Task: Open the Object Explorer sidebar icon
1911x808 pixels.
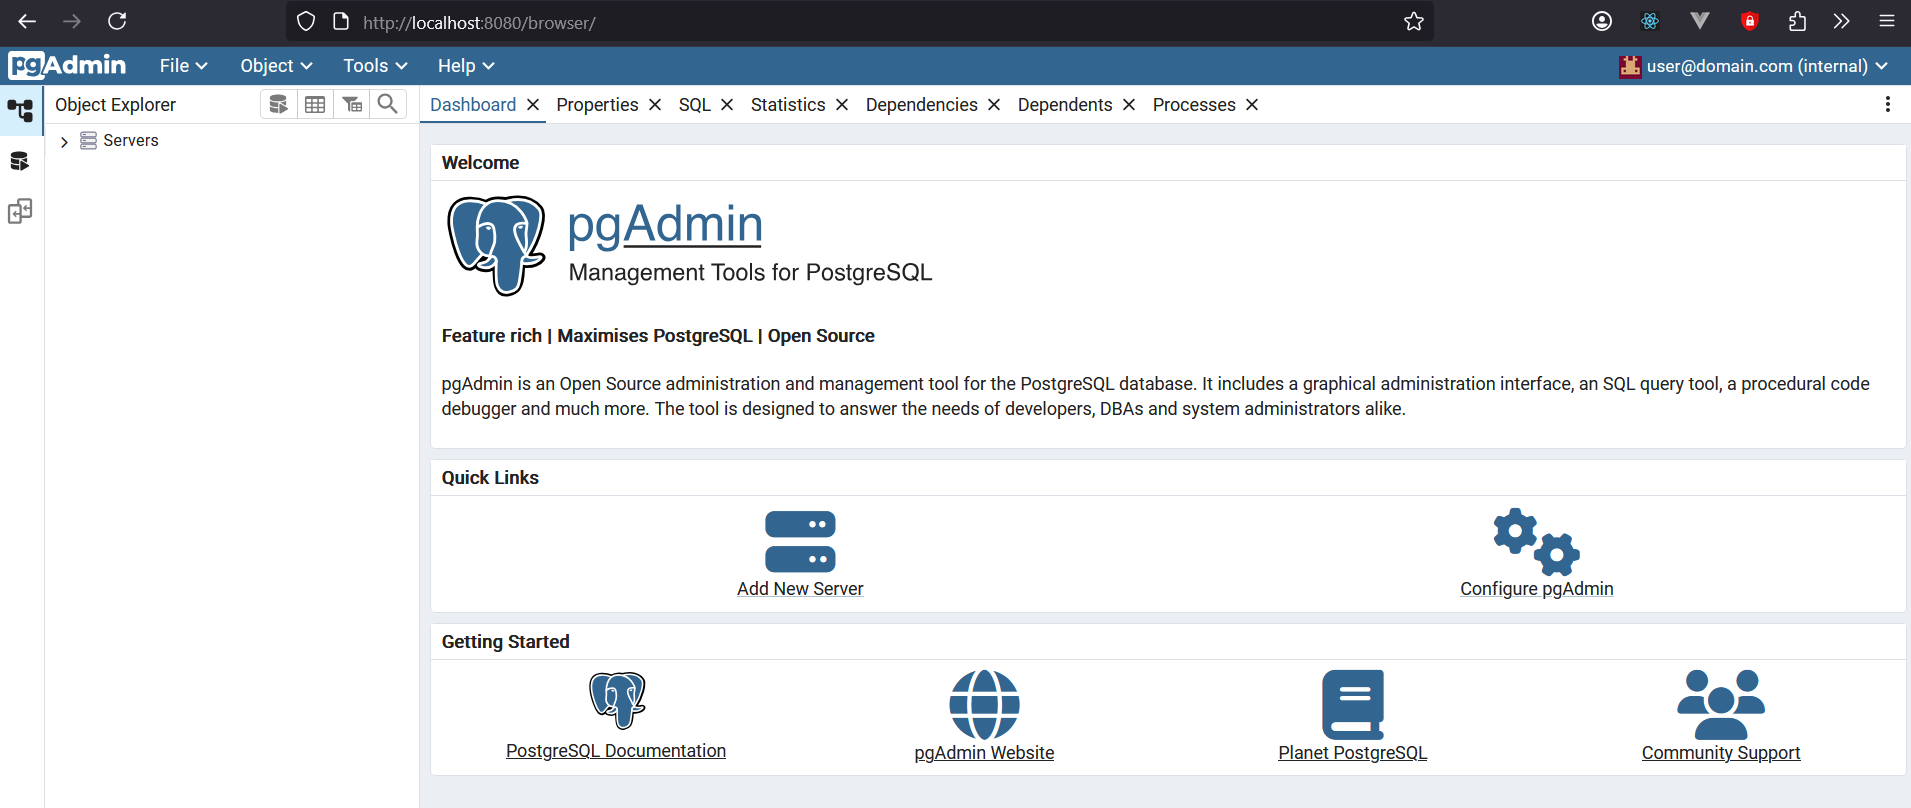Action: pyautogui.click(x=20, y=110)
